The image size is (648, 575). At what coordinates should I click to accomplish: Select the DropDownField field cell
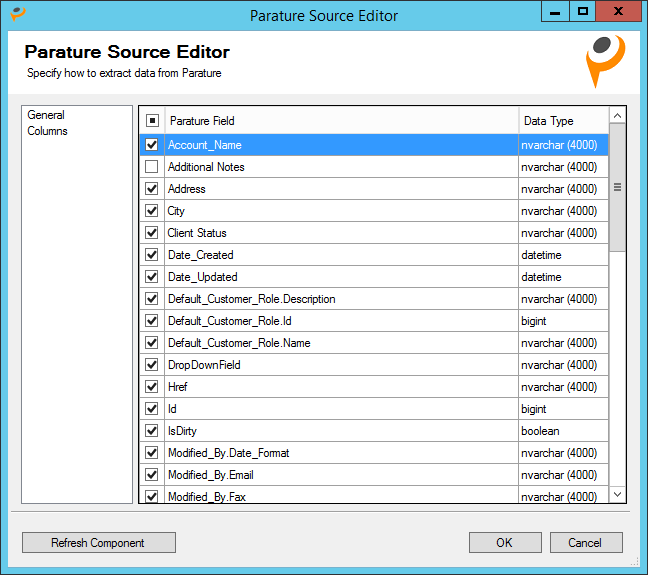[341, 365]
